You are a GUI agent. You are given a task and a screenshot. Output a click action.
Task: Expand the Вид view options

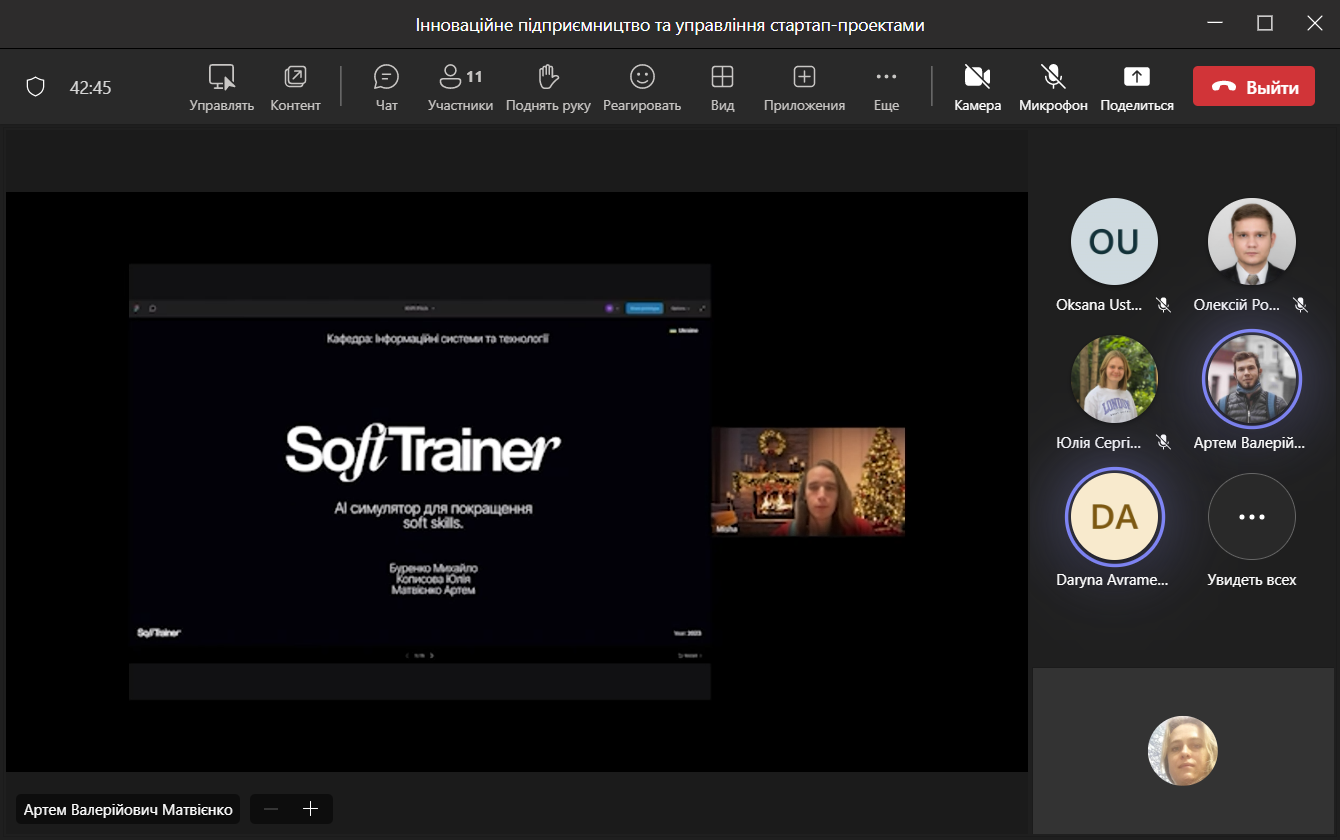722,87
